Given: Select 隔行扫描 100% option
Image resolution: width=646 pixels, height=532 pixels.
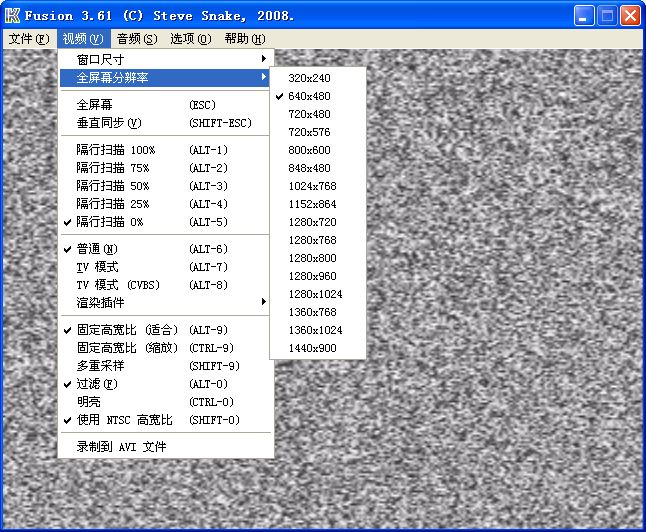Looking at the screenshot, I should [117, 150].
